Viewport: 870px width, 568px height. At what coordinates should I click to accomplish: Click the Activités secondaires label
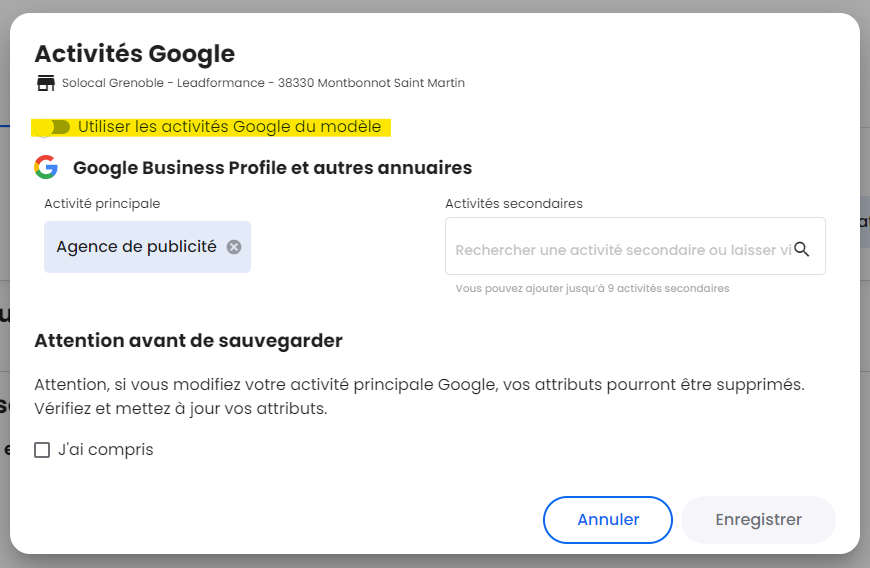514,204
